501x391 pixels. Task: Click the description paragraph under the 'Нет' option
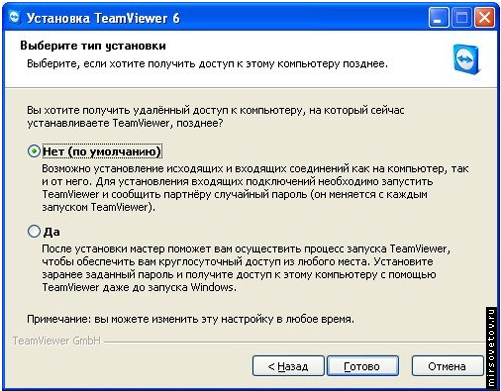(255, 188)
